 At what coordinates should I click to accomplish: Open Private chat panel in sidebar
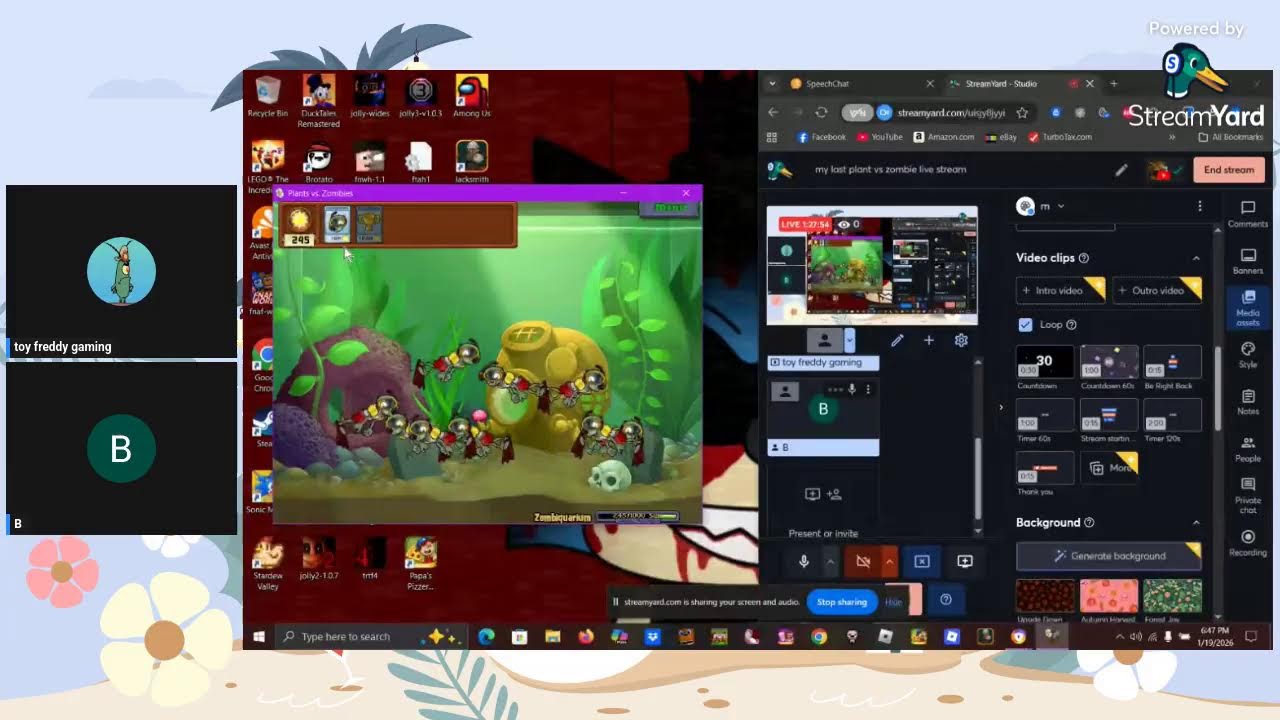point(1247,496)
